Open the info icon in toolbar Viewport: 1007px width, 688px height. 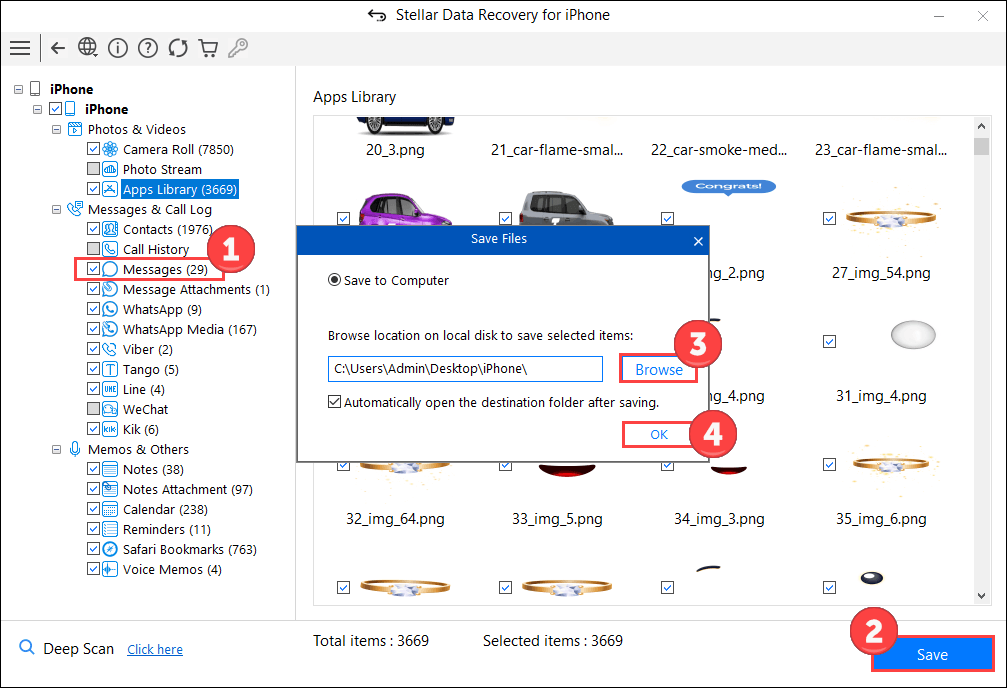(118, 48)
